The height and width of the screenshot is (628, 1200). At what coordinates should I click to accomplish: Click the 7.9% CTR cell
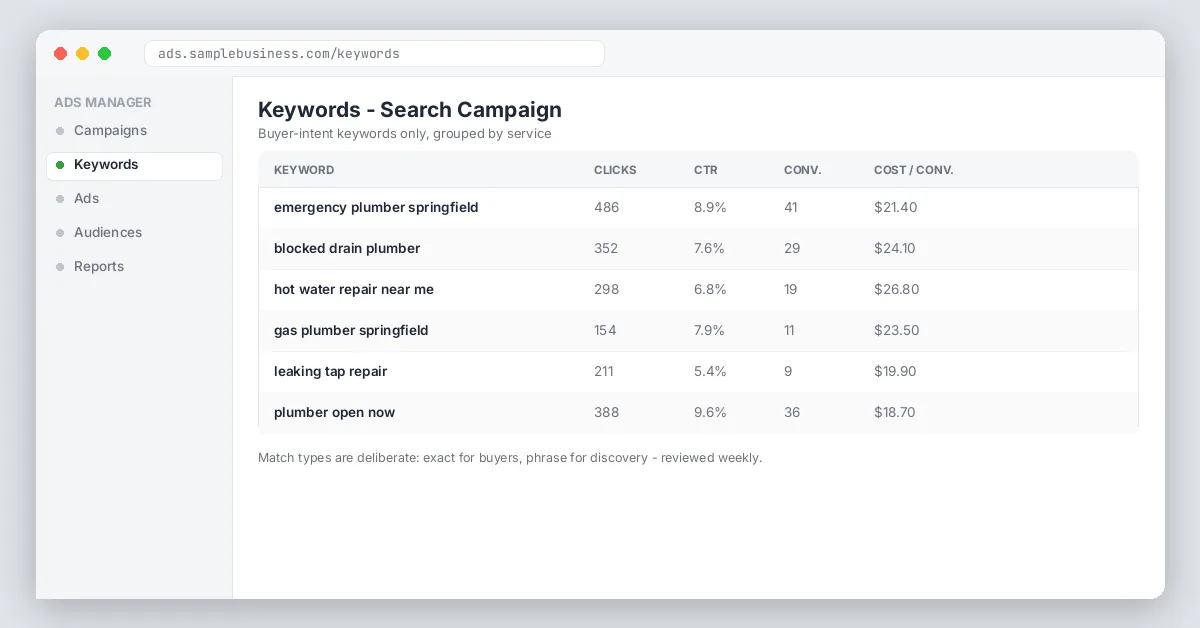click(x=710, y=331)
